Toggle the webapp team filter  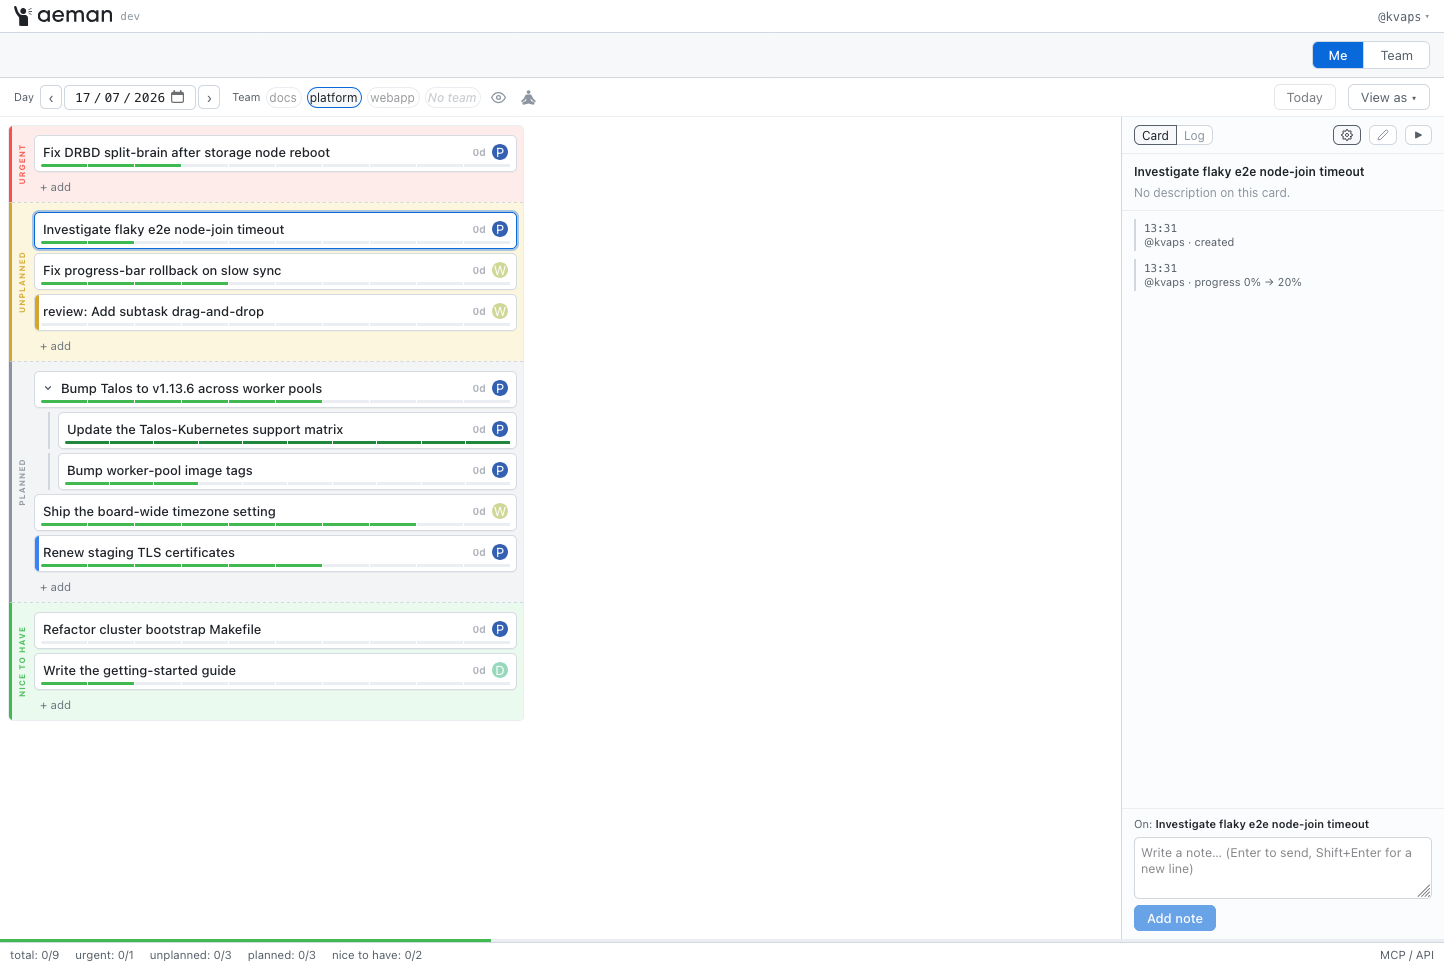coord(392,97)
